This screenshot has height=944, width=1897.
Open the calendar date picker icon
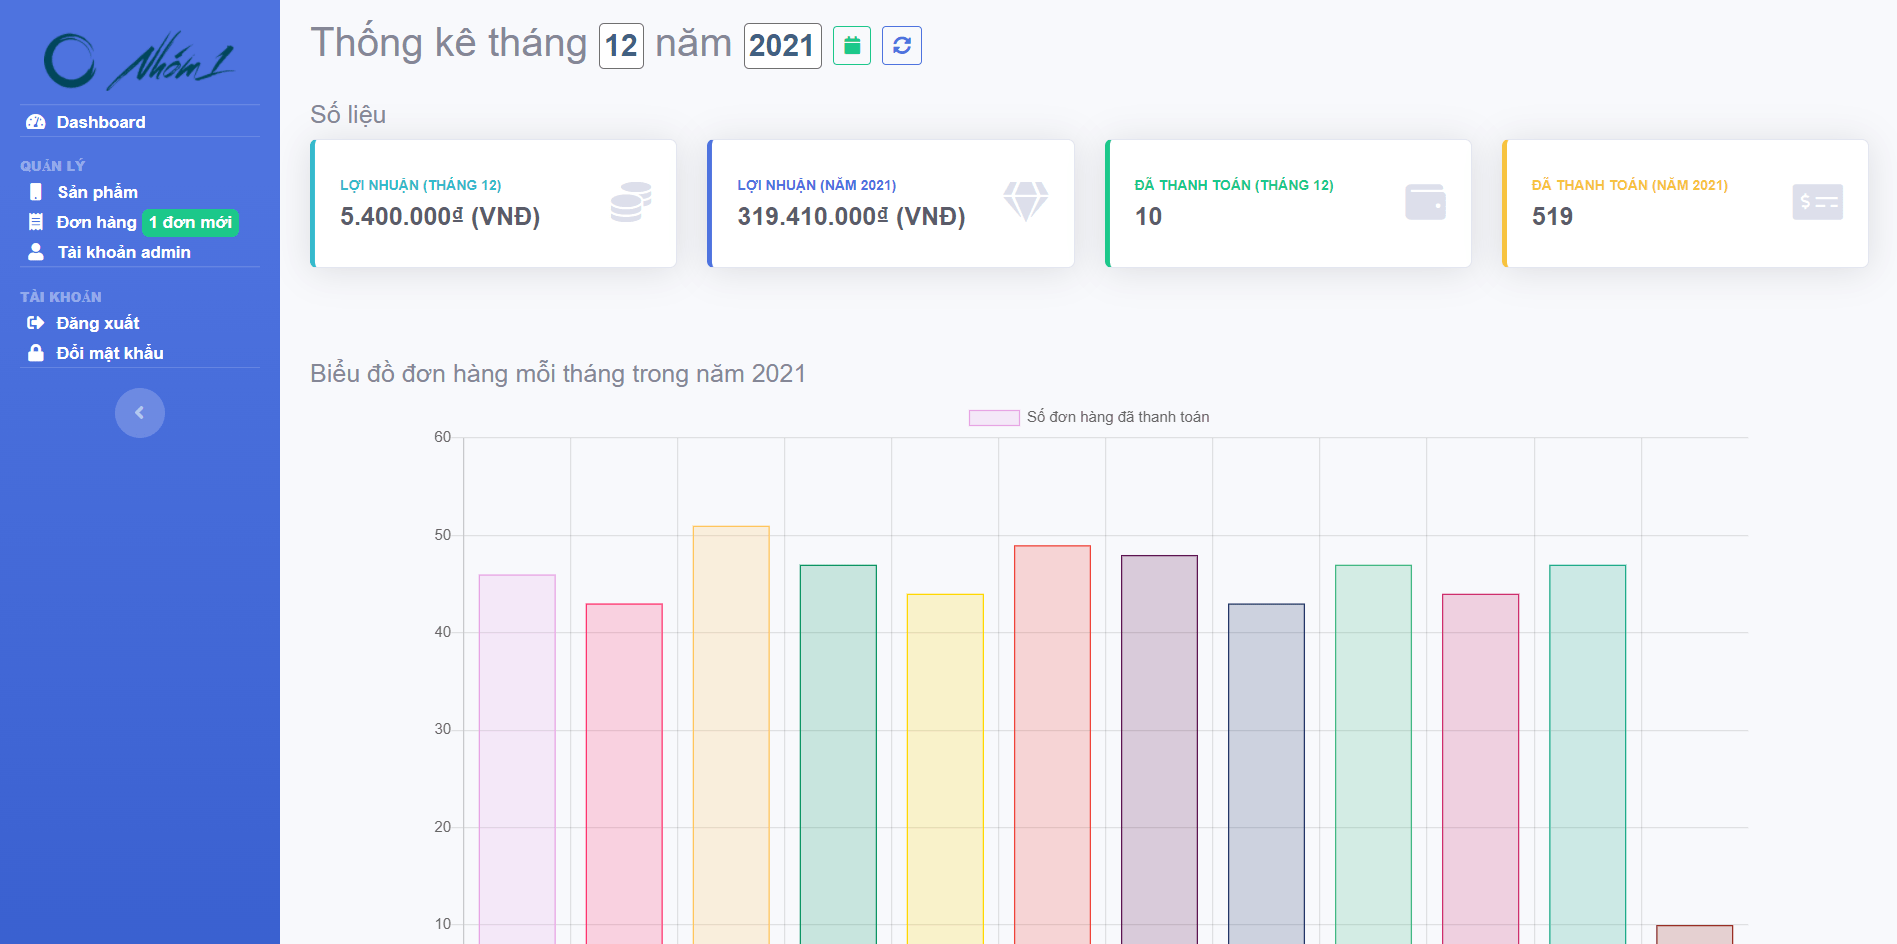(850, 44)
